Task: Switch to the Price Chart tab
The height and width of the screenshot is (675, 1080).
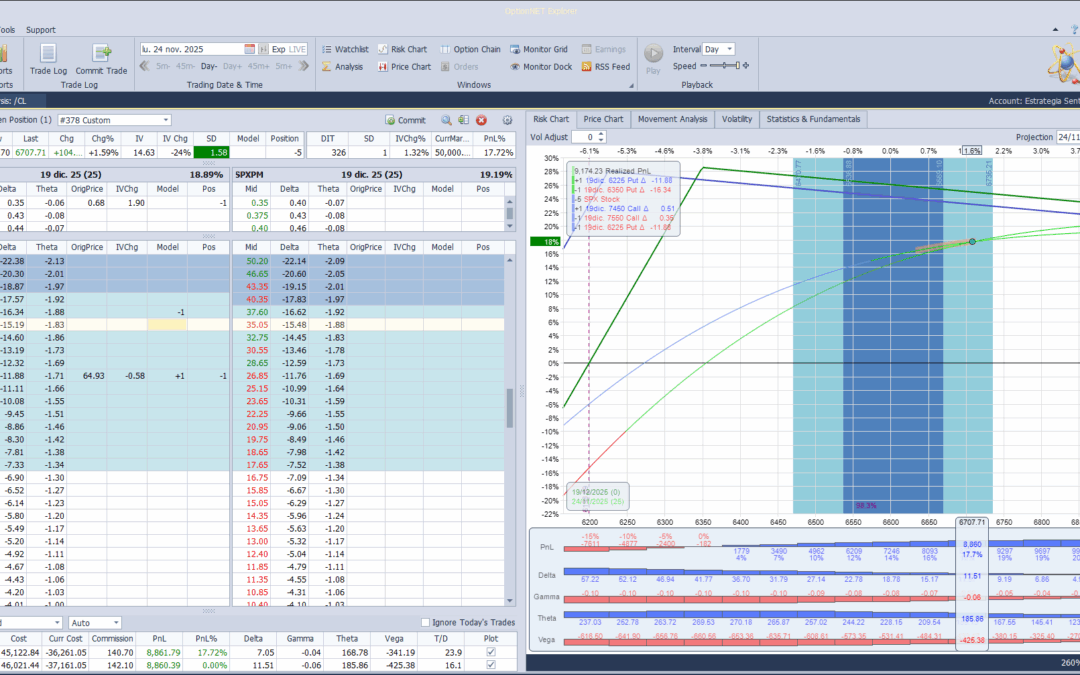Action: (x=603, y=118)
